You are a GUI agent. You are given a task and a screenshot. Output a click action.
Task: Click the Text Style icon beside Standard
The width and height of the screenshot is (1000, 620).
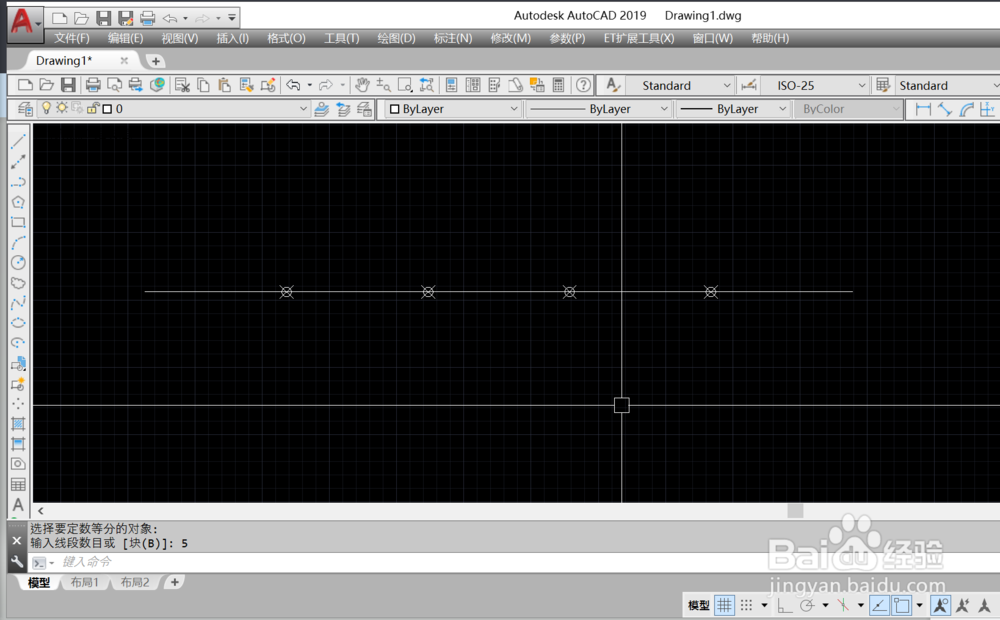click(613, 85)
